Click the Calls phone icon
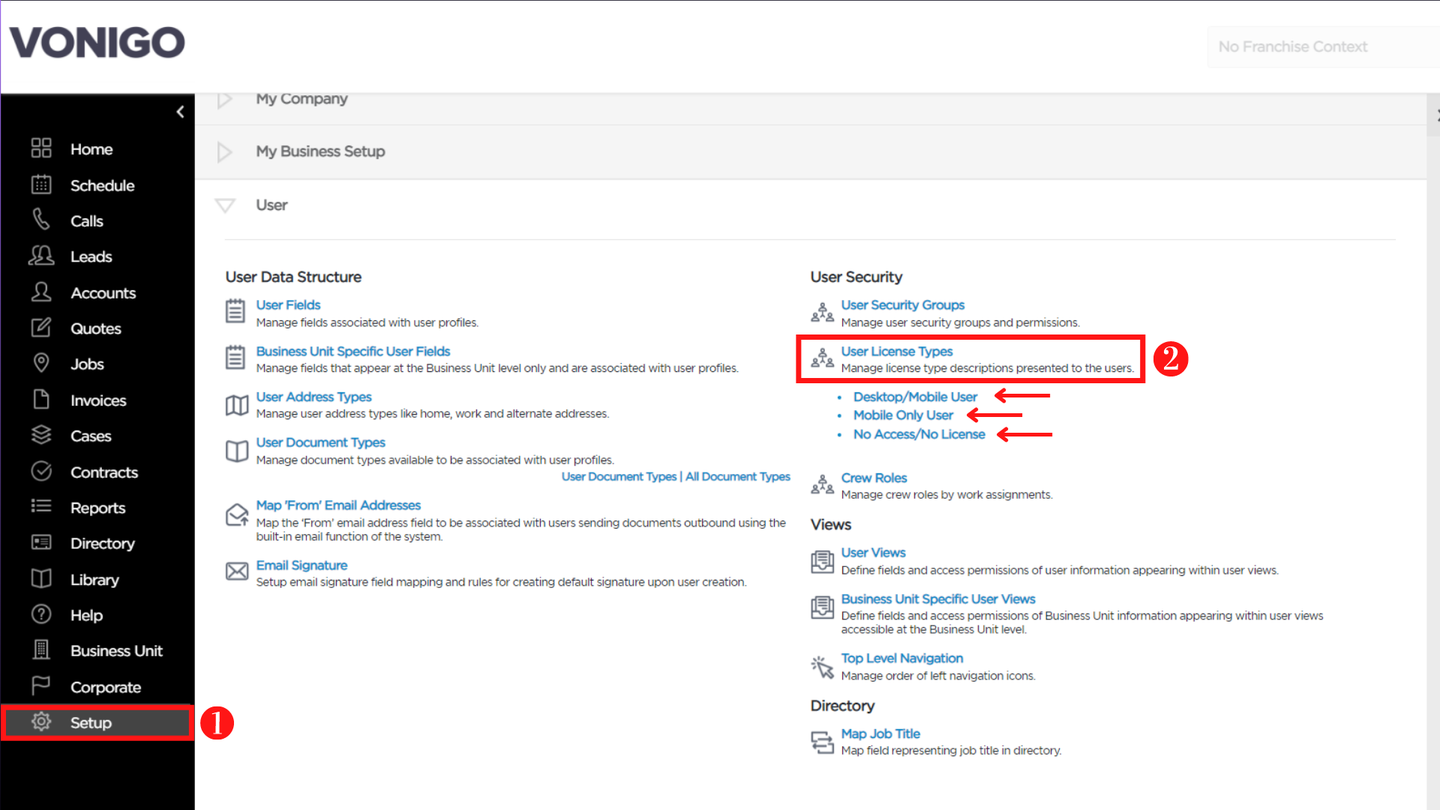 click(x=41, y=220)
